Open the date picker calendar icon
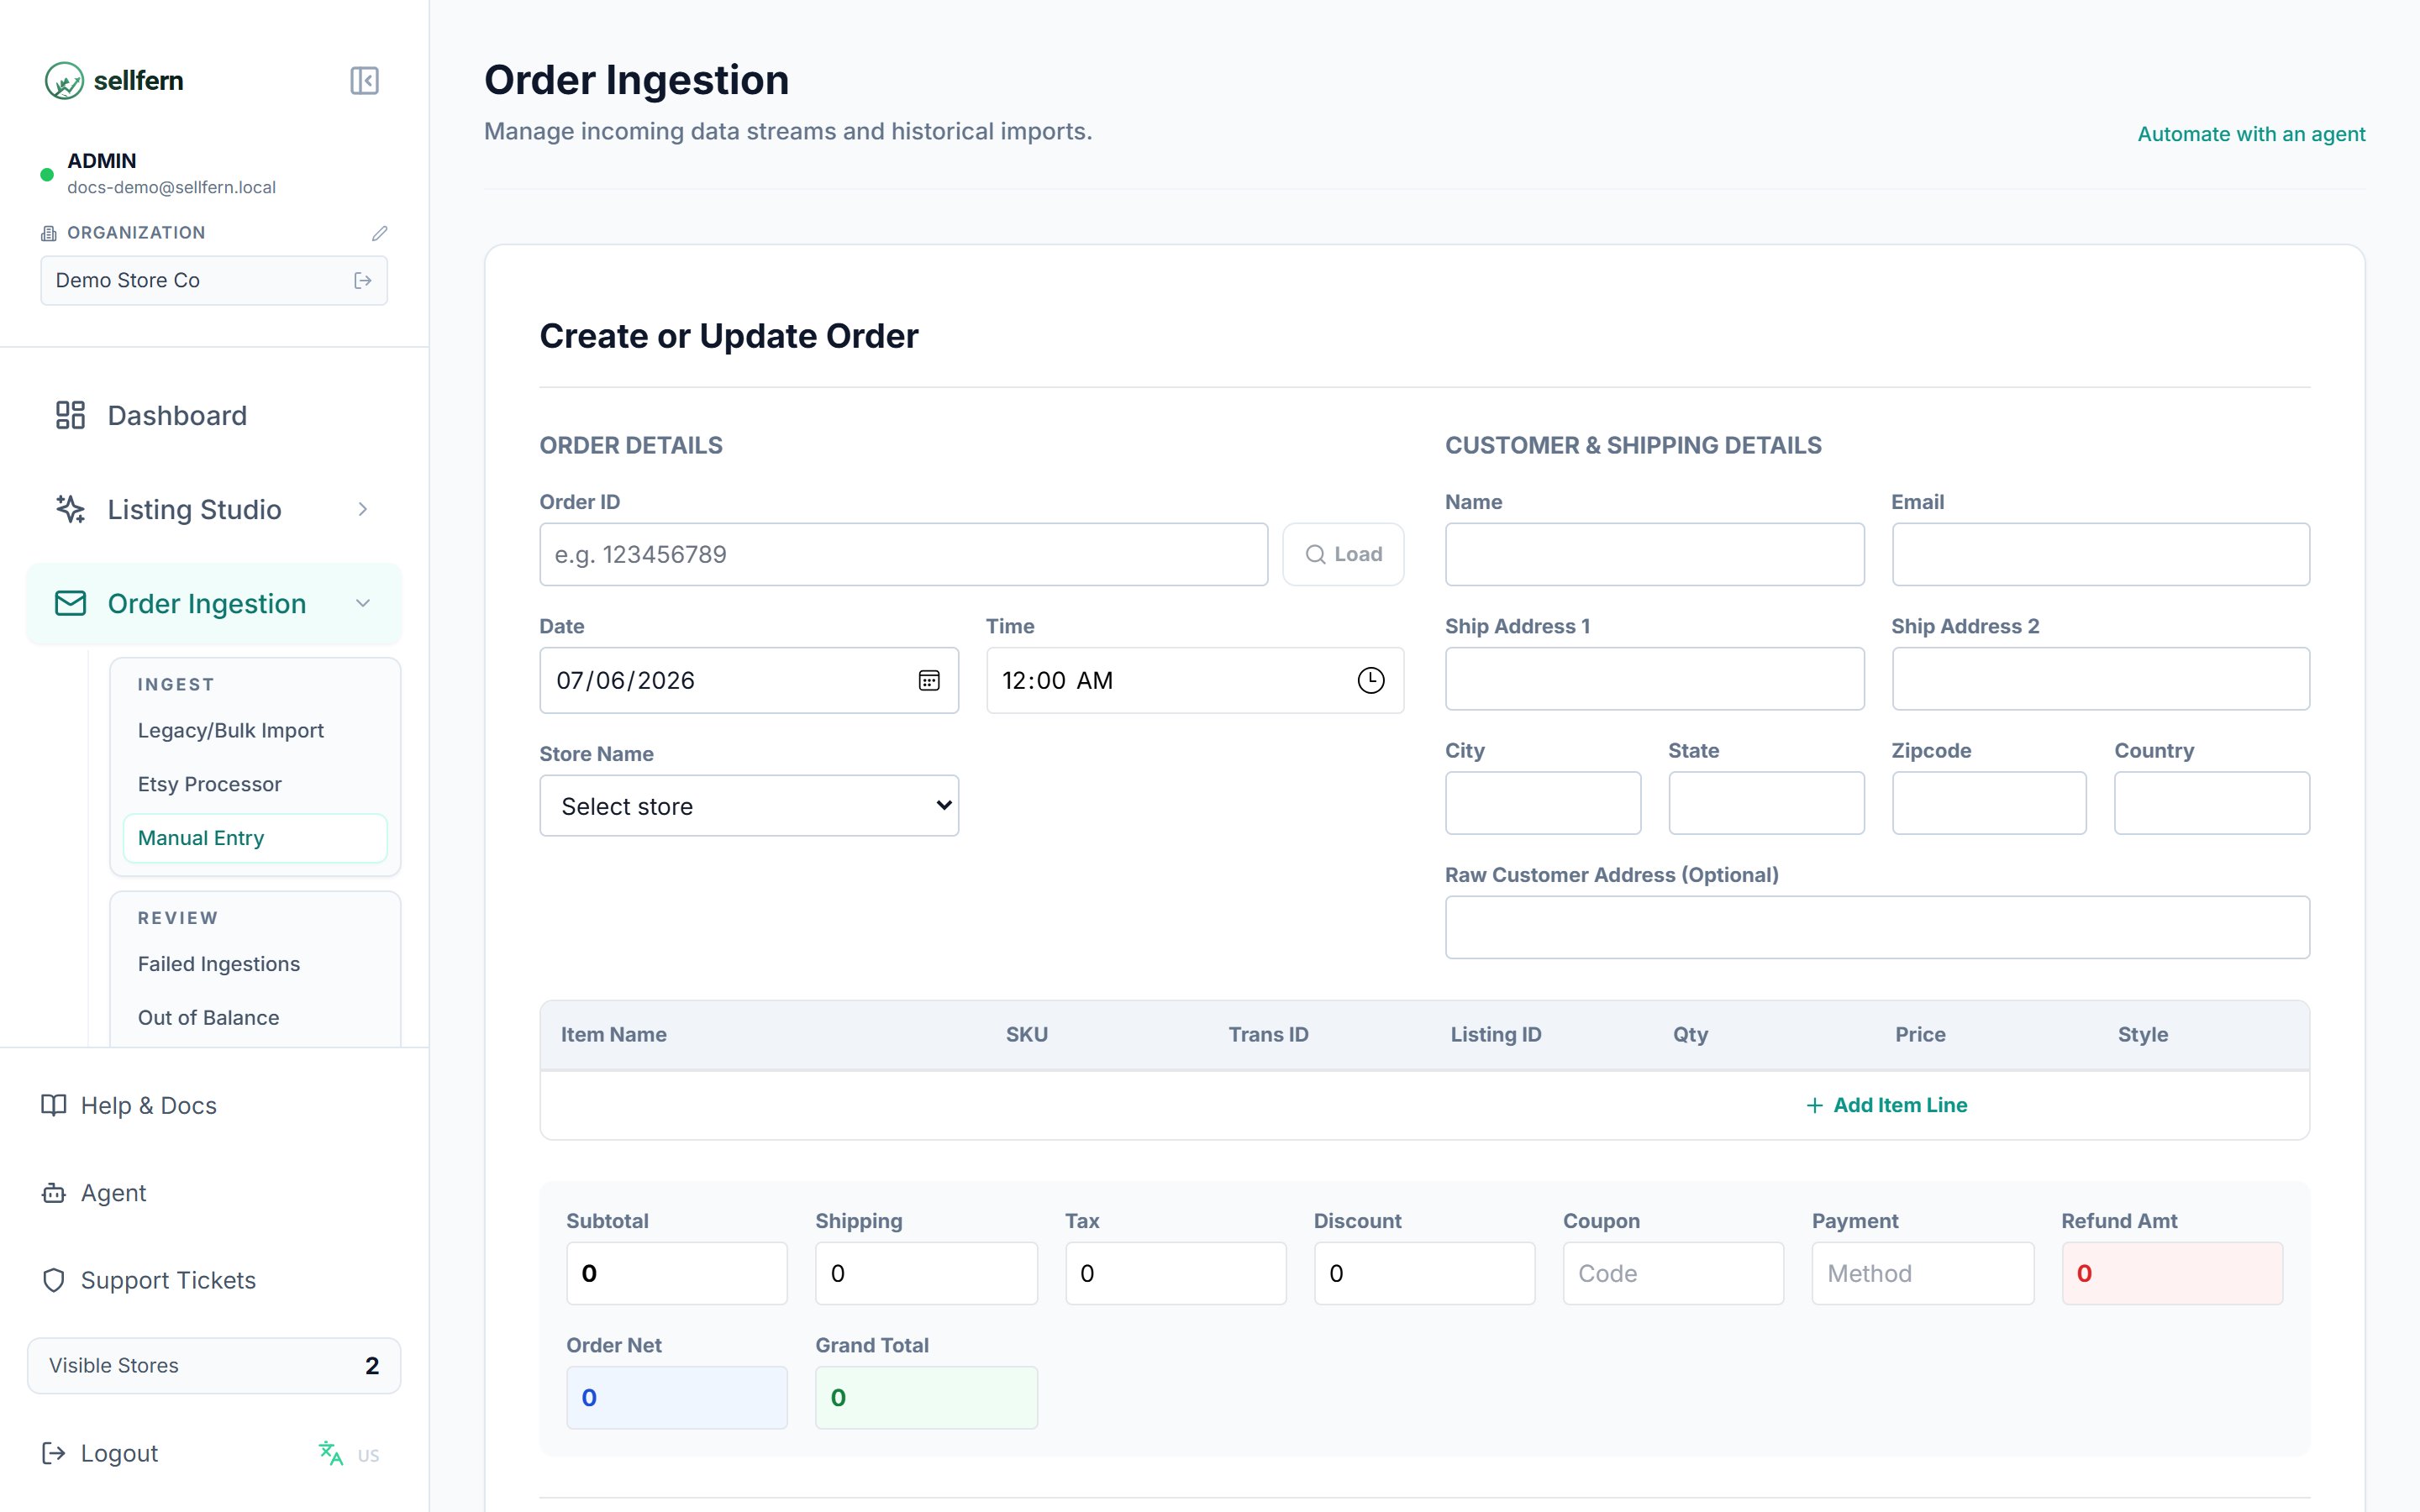The width and height of the screenshot is (2420, 1512). coord(929,681)
